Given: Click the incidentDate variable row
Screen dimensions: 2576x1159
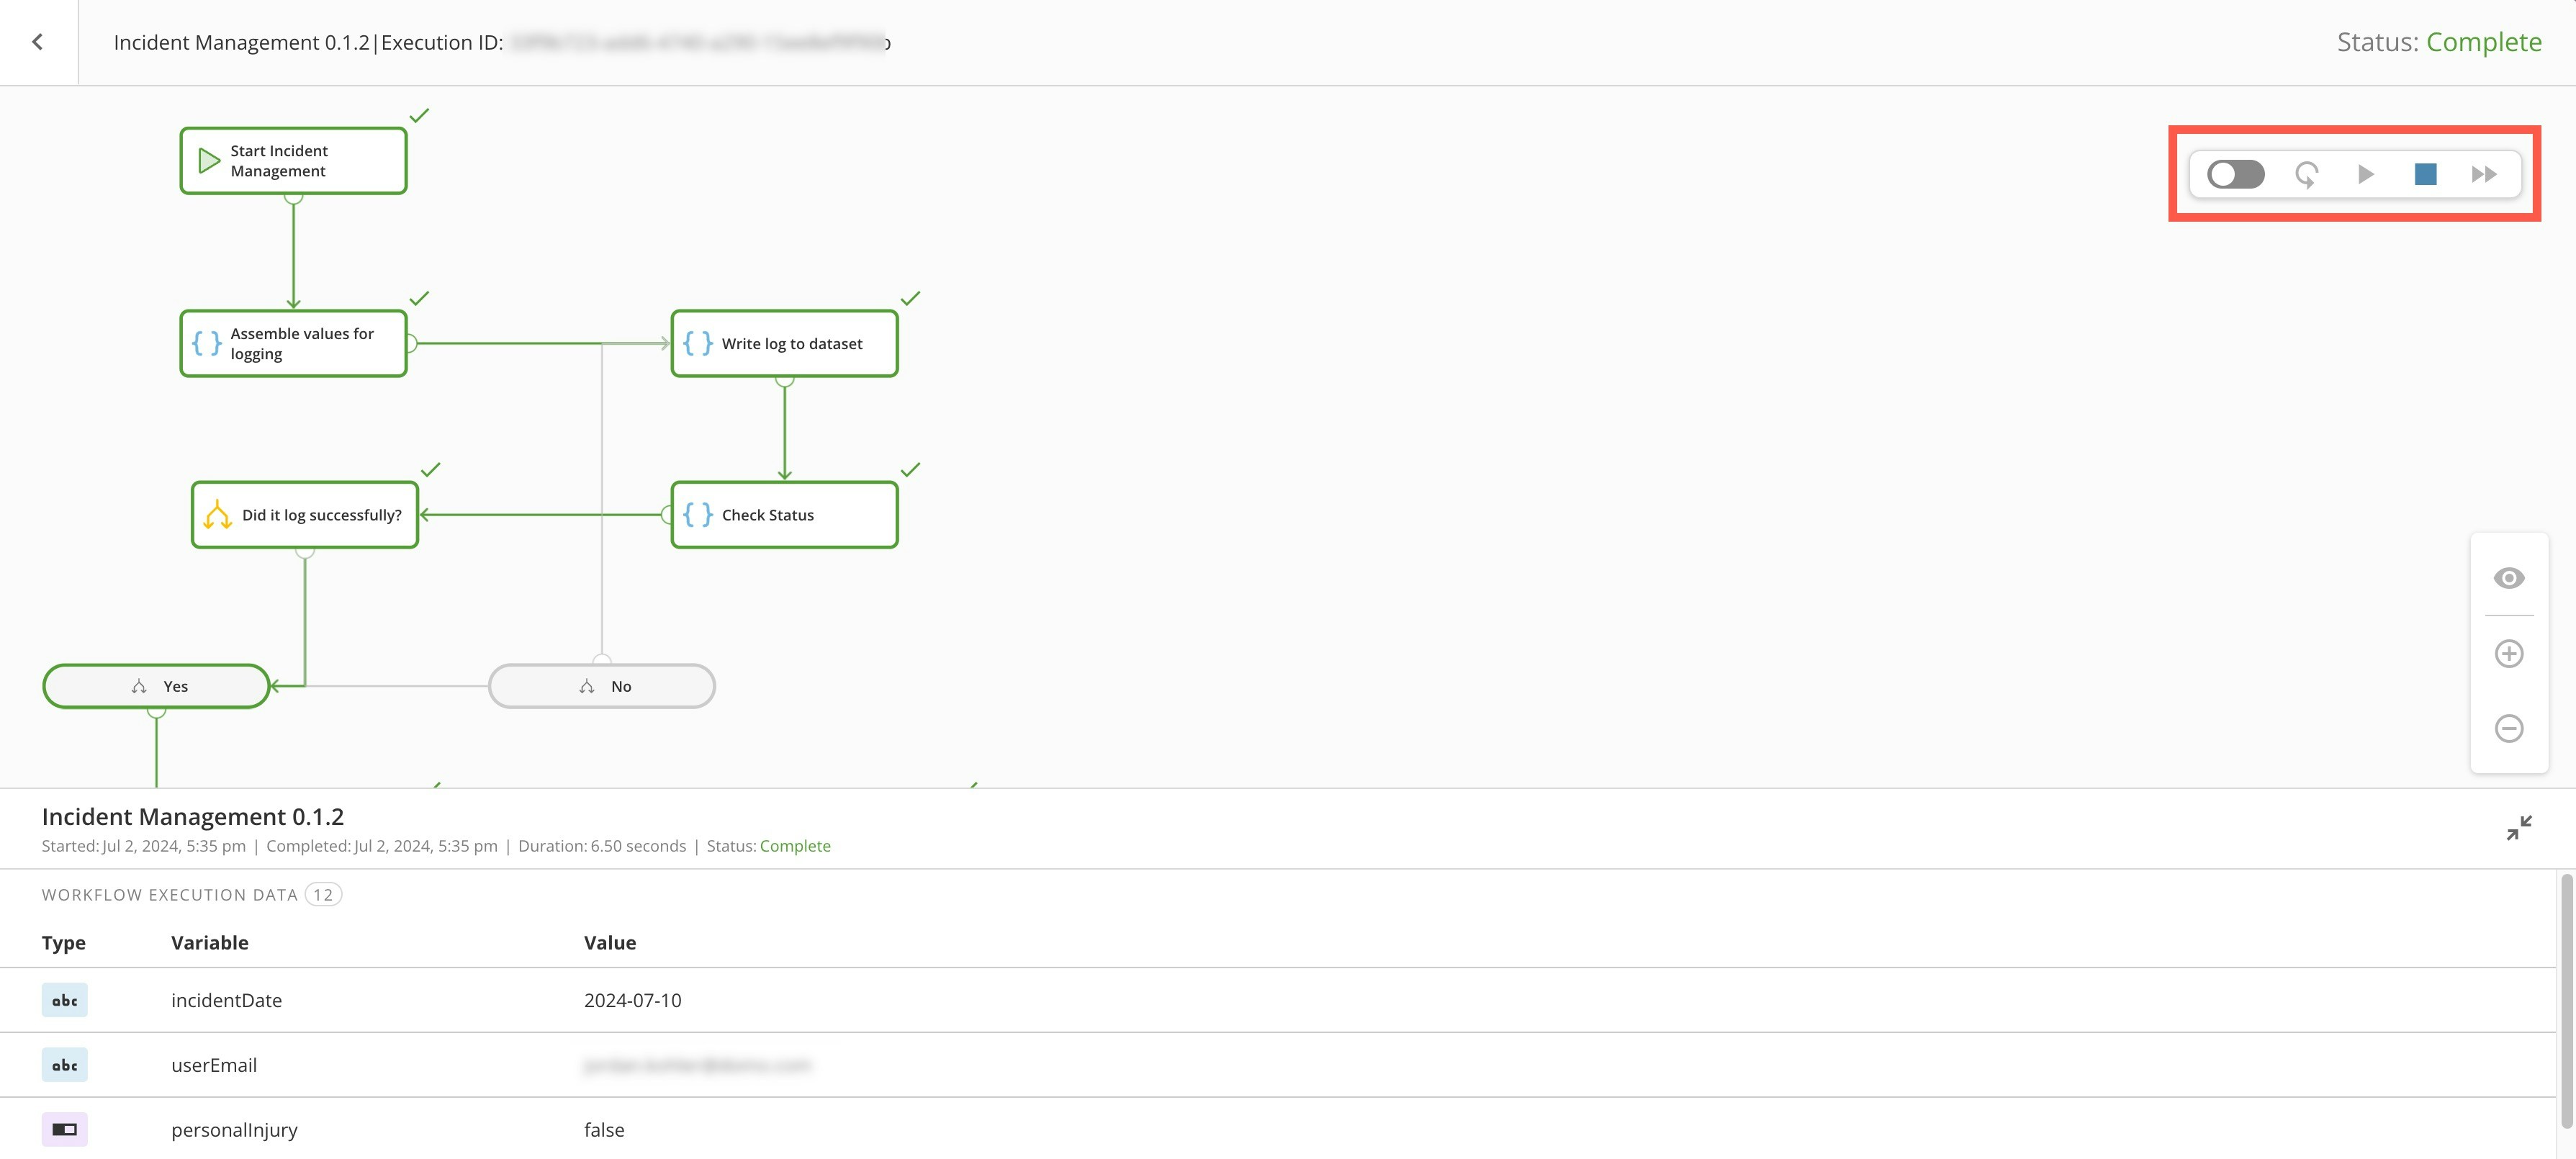Looking at the screenshot, I should pyautogui.click(x=226, y=1000).
